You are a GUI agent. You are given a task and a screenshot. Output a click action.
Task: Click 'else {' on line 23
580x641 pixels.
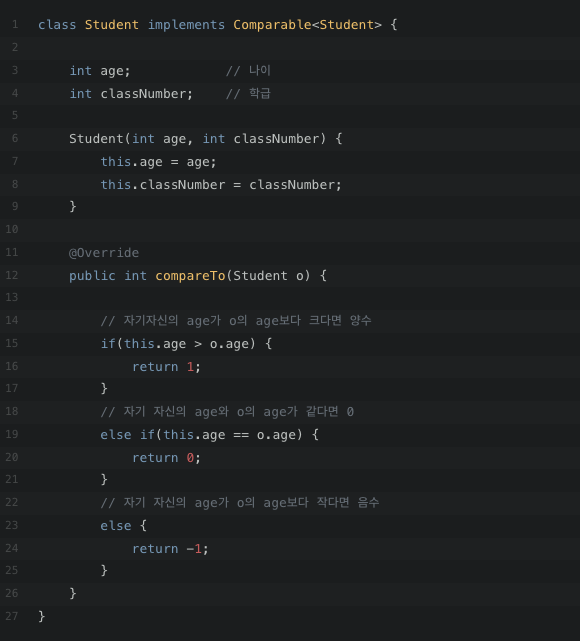[123, 526]
